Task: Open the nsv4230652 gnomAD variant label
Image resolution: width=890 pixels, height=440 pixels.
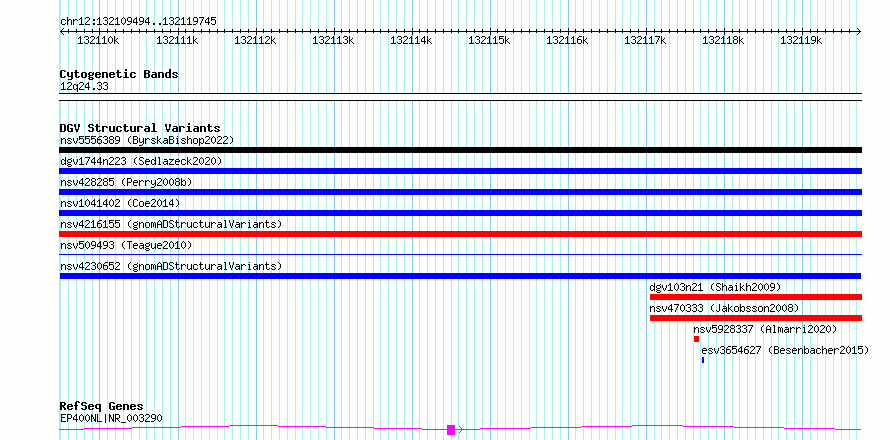Action: [171, 266]
